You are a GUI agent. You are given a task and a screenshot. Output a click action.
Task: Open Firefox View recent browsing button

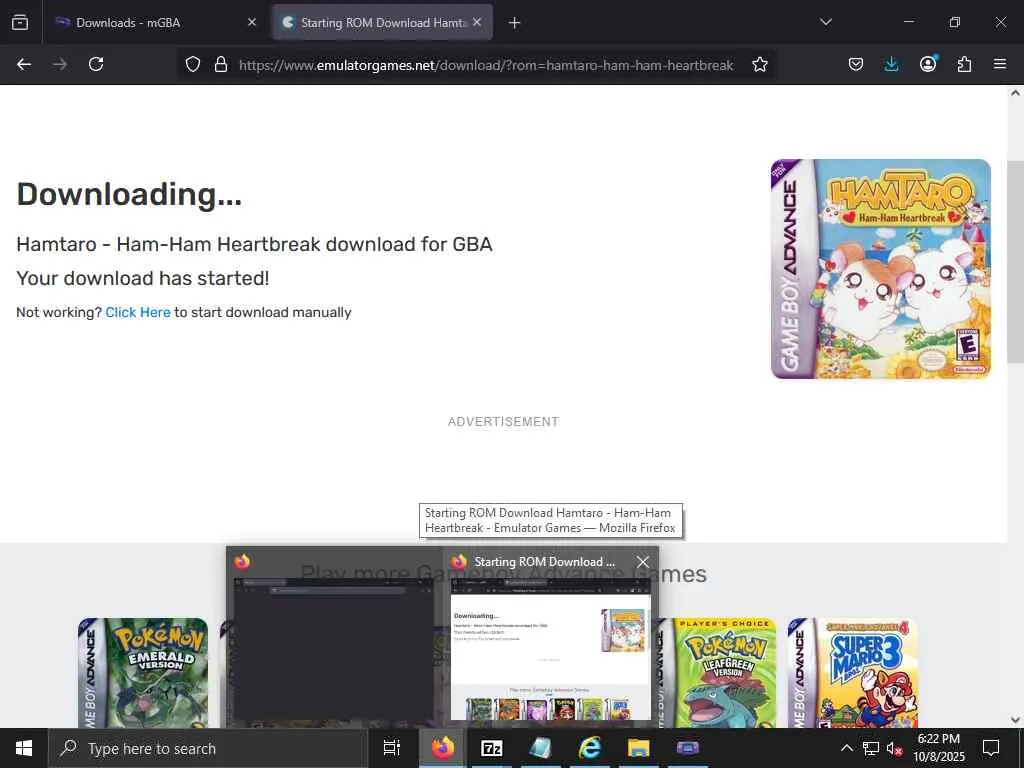point(20,22)
